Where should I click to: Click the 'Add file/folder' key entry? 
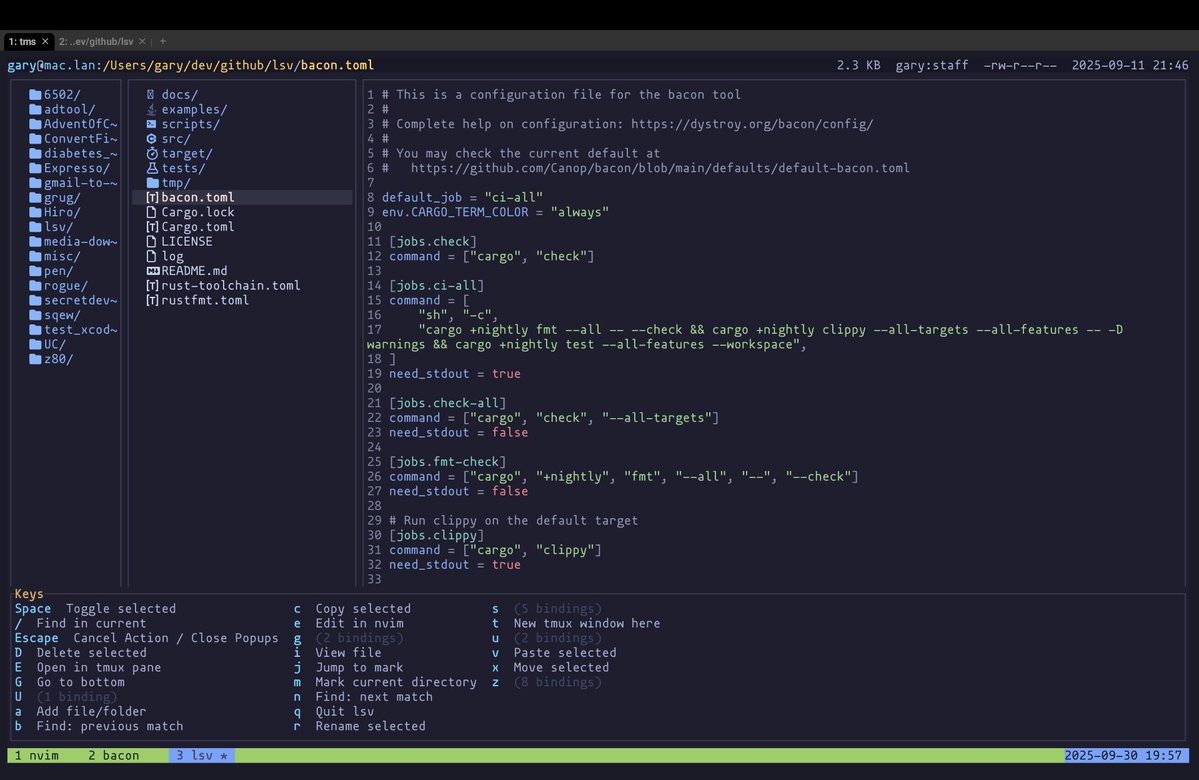point(80,711)
